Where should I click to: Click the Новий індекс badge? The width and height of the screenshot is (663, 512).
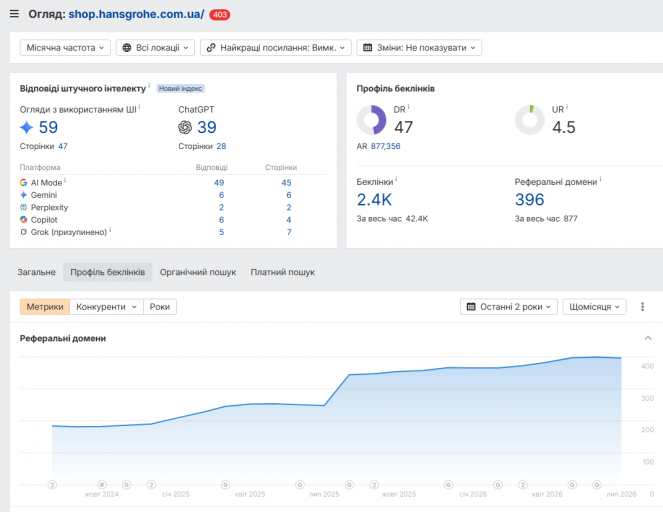pyautogui.click(x=181, y=88)
